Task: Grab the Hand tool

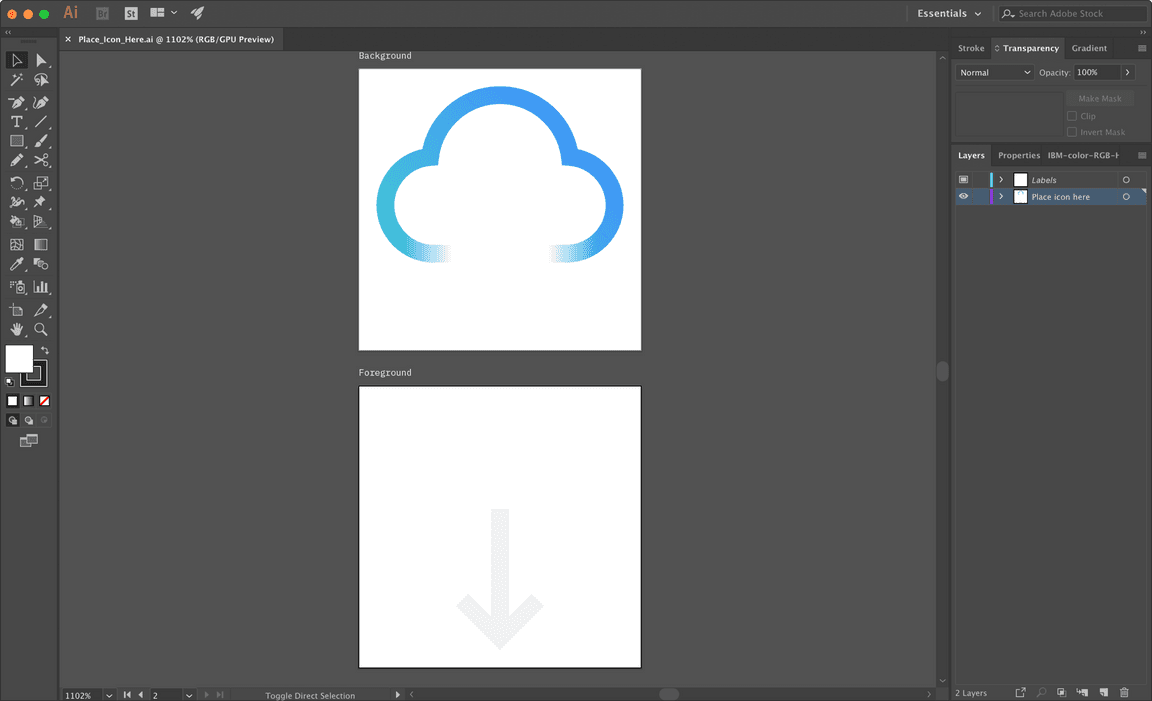Action: (16, 329)
